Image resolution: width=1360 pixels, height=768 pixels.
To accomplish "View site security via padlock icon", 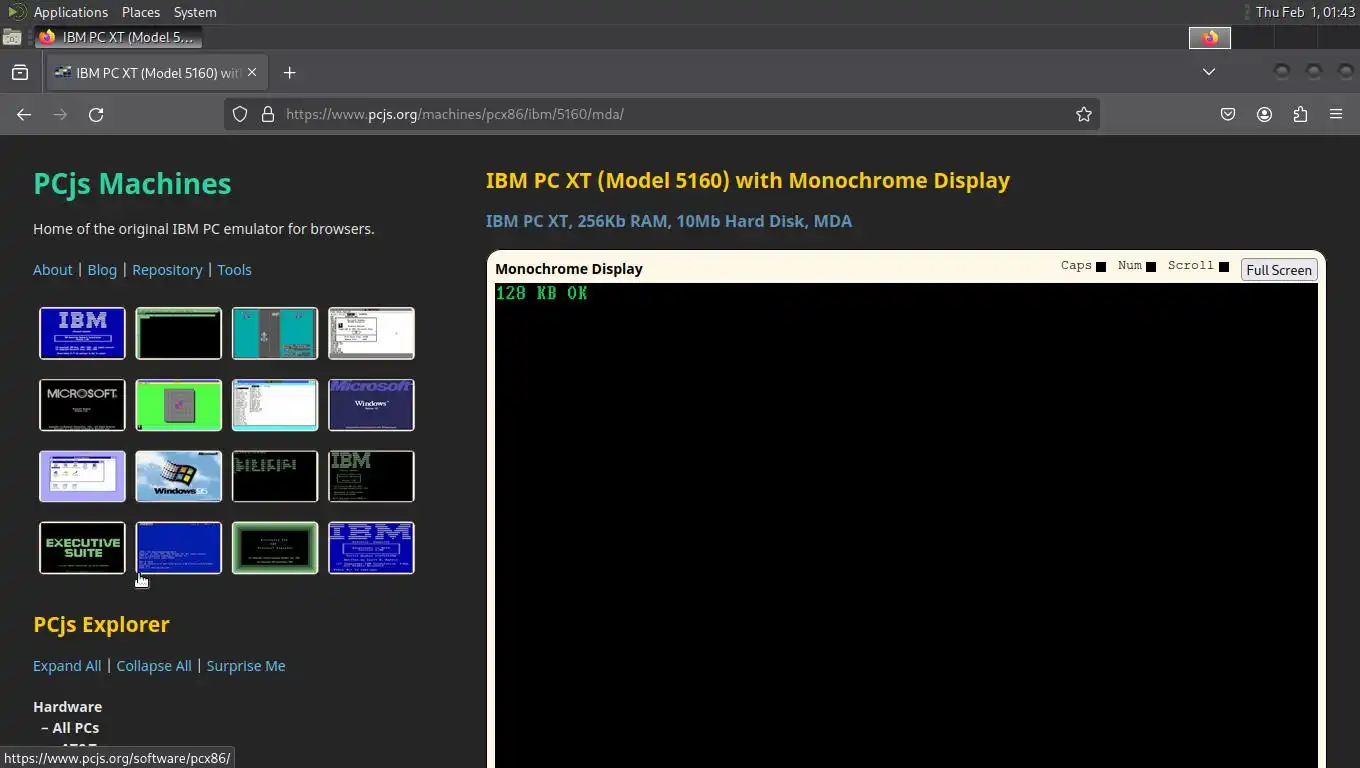I will [x=267, y=114].
